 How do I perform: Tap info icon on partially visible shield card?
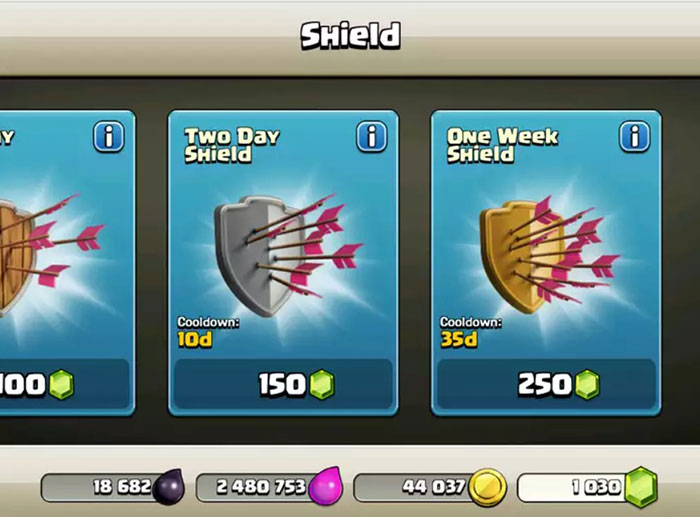coord(108,137)
